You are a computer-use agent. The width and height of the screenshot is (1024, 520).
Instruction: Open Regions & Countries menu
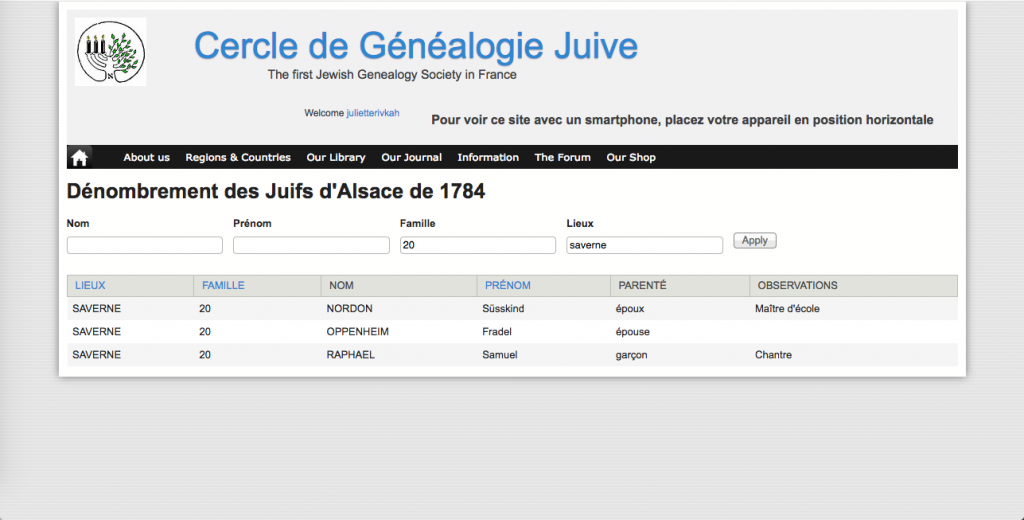(238, 157)
